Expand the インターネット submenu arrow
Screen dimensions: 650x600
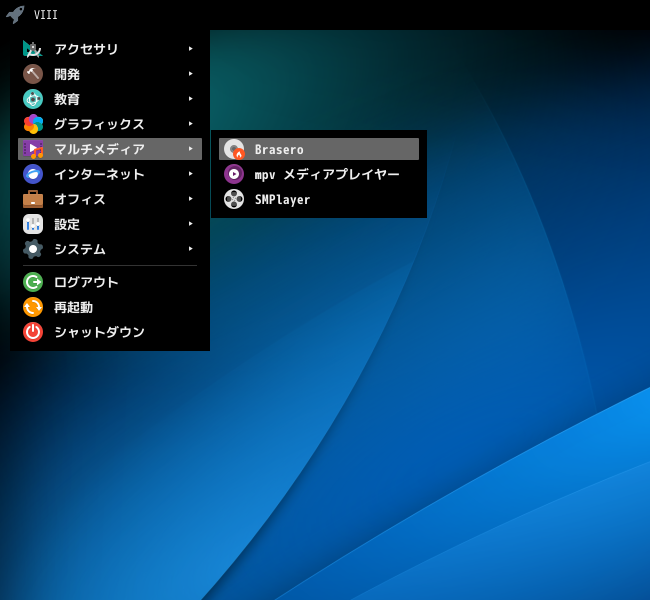[x=190, y=174]
